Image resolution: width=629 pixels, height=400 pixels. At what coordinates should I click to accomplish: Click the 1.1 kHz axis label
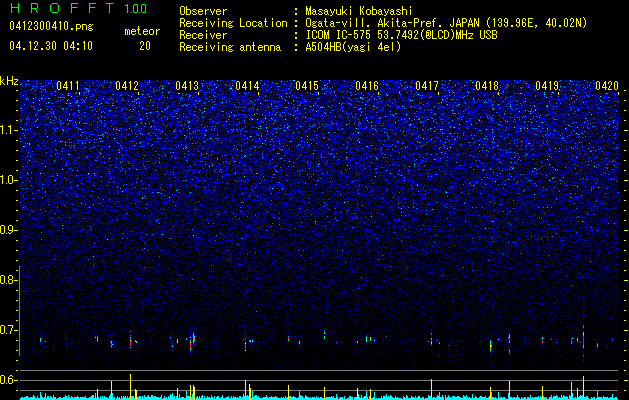(7, 130)
